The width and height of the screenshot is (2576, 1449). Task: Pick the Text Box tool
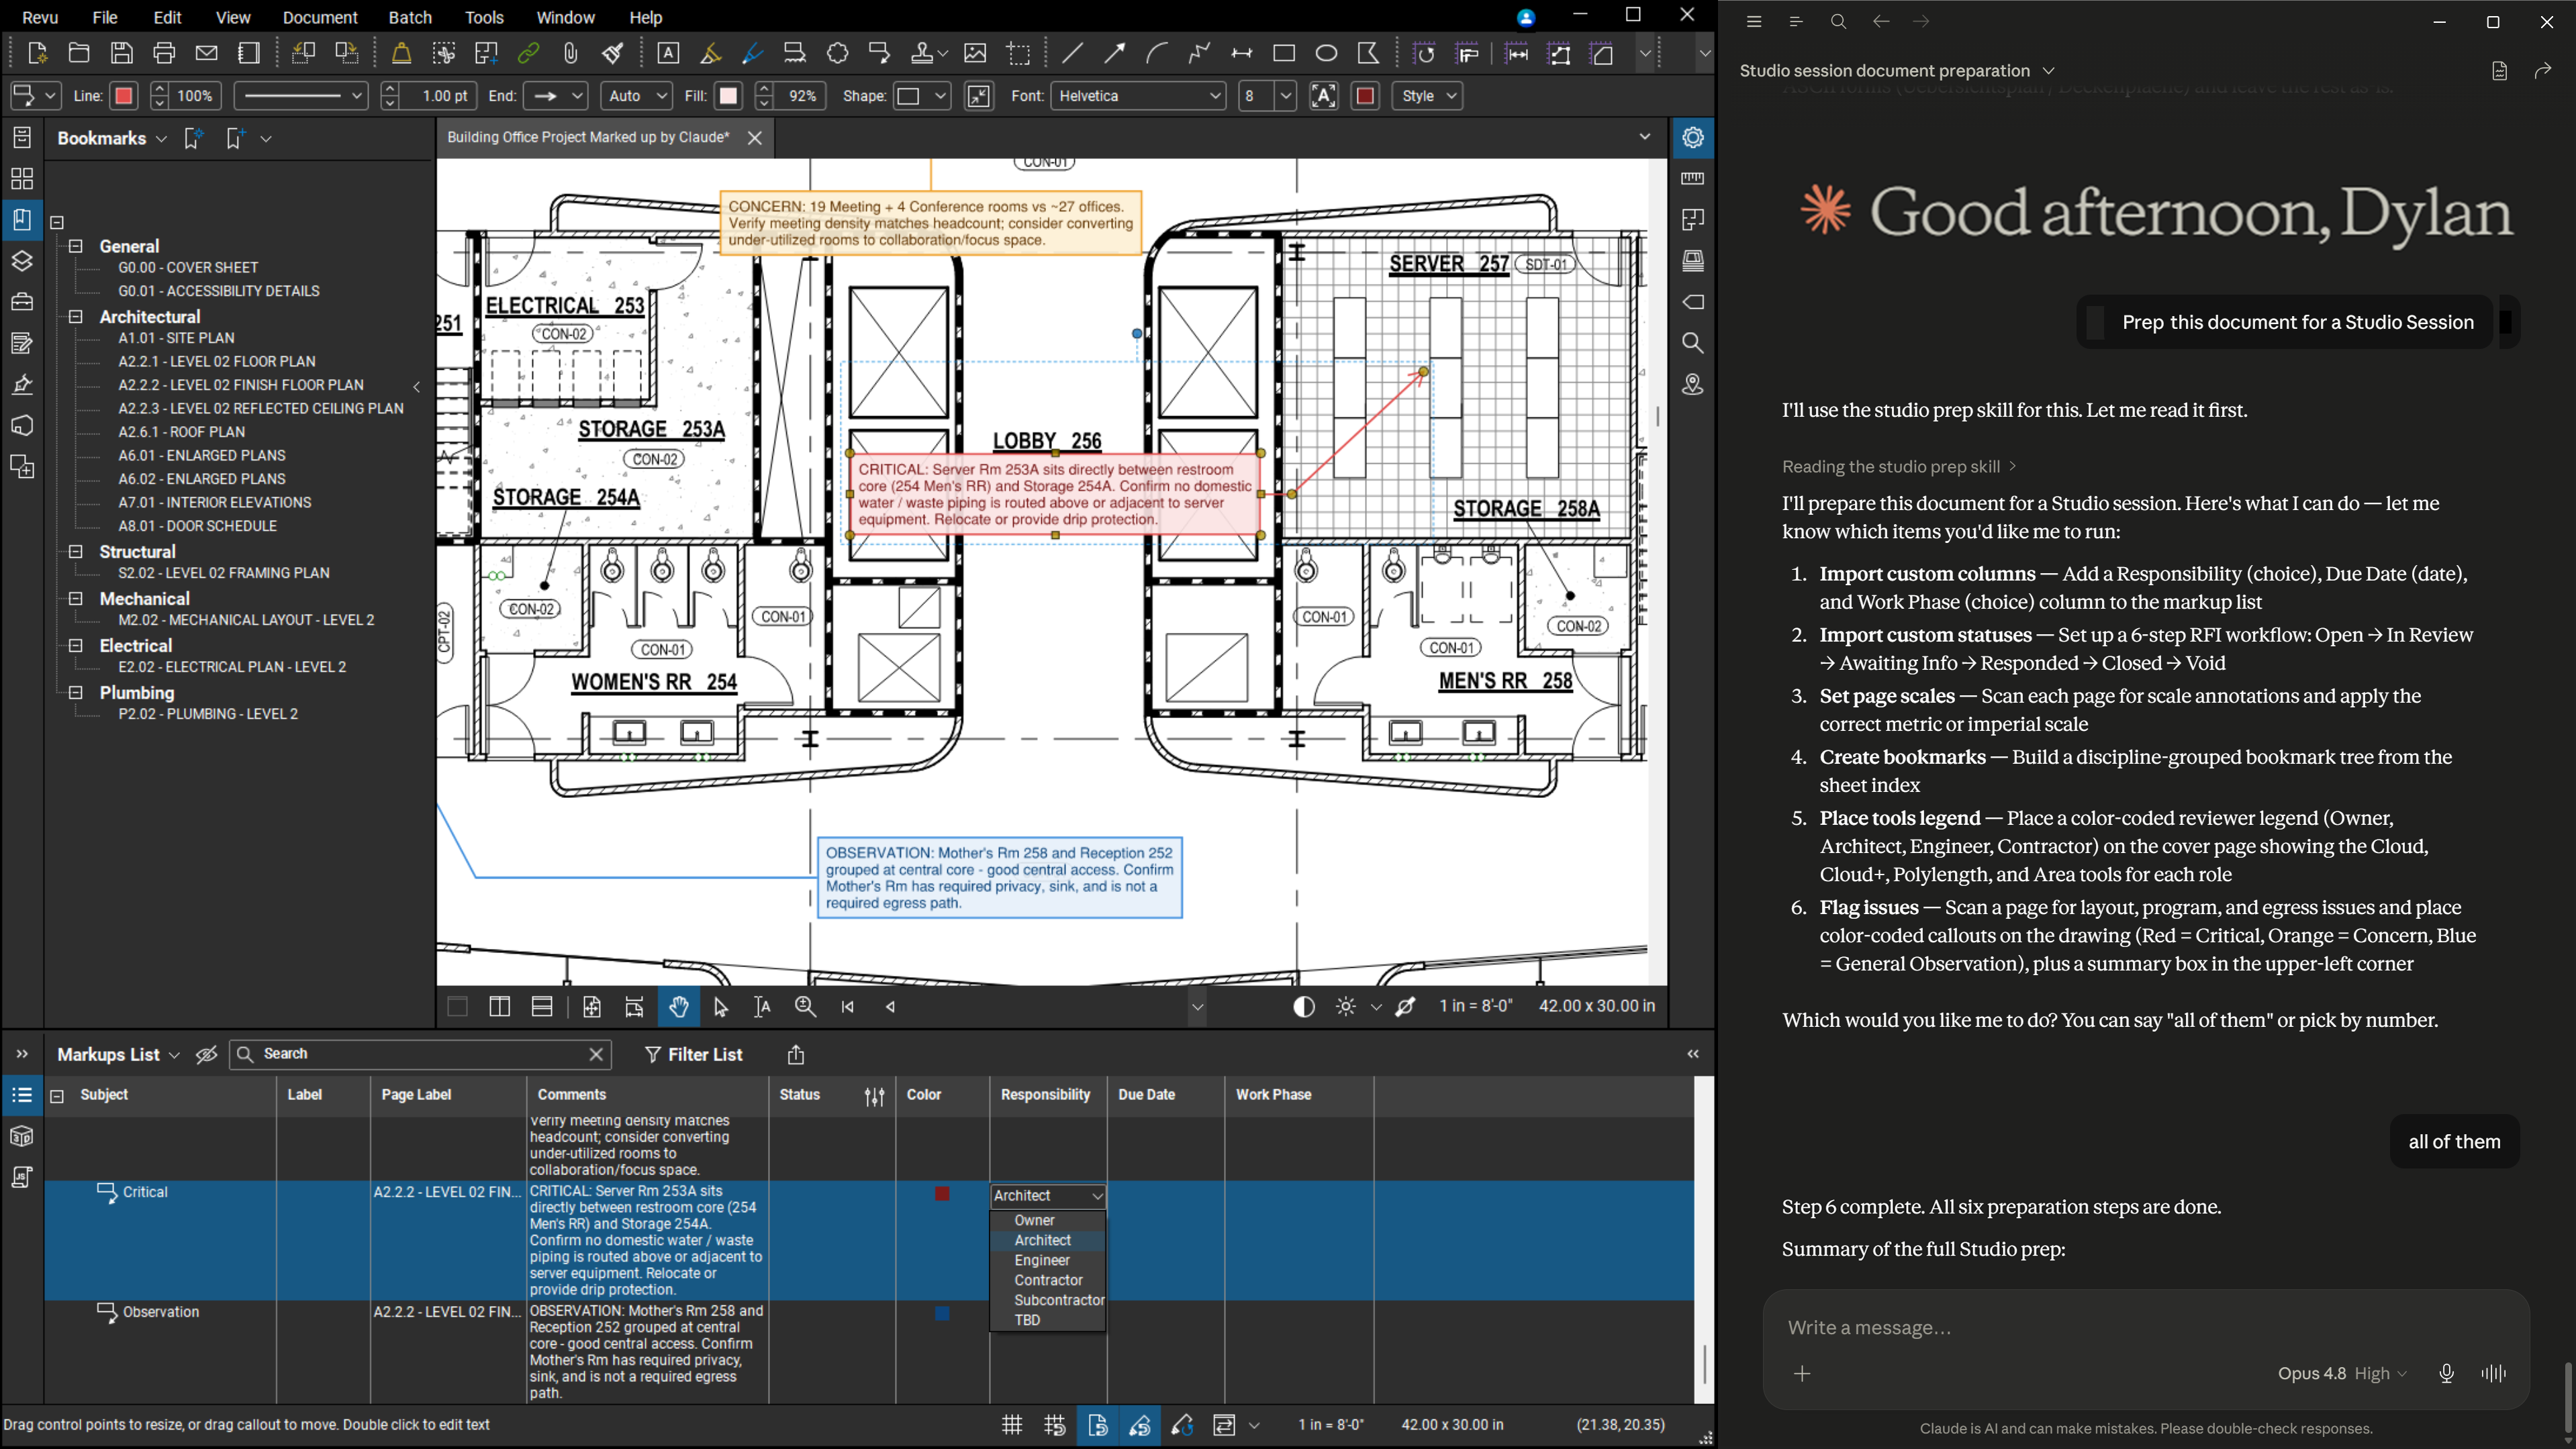[x=668, y=54]
